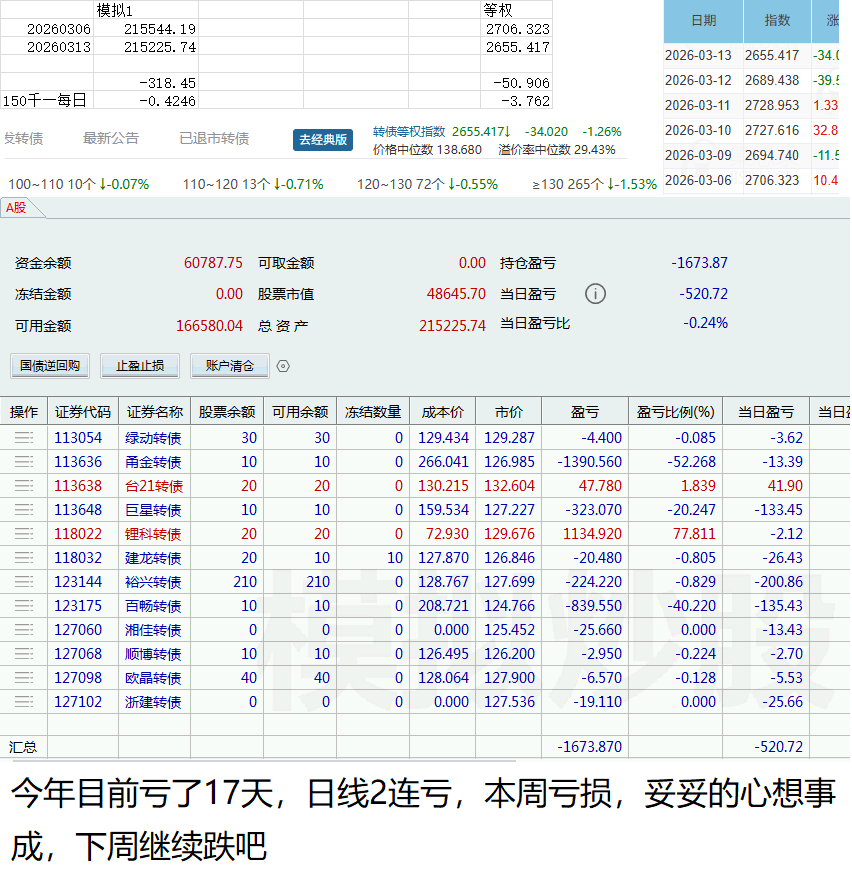Click the 操作 column header
Screen dimensions: 852x874
click(24, 412)
